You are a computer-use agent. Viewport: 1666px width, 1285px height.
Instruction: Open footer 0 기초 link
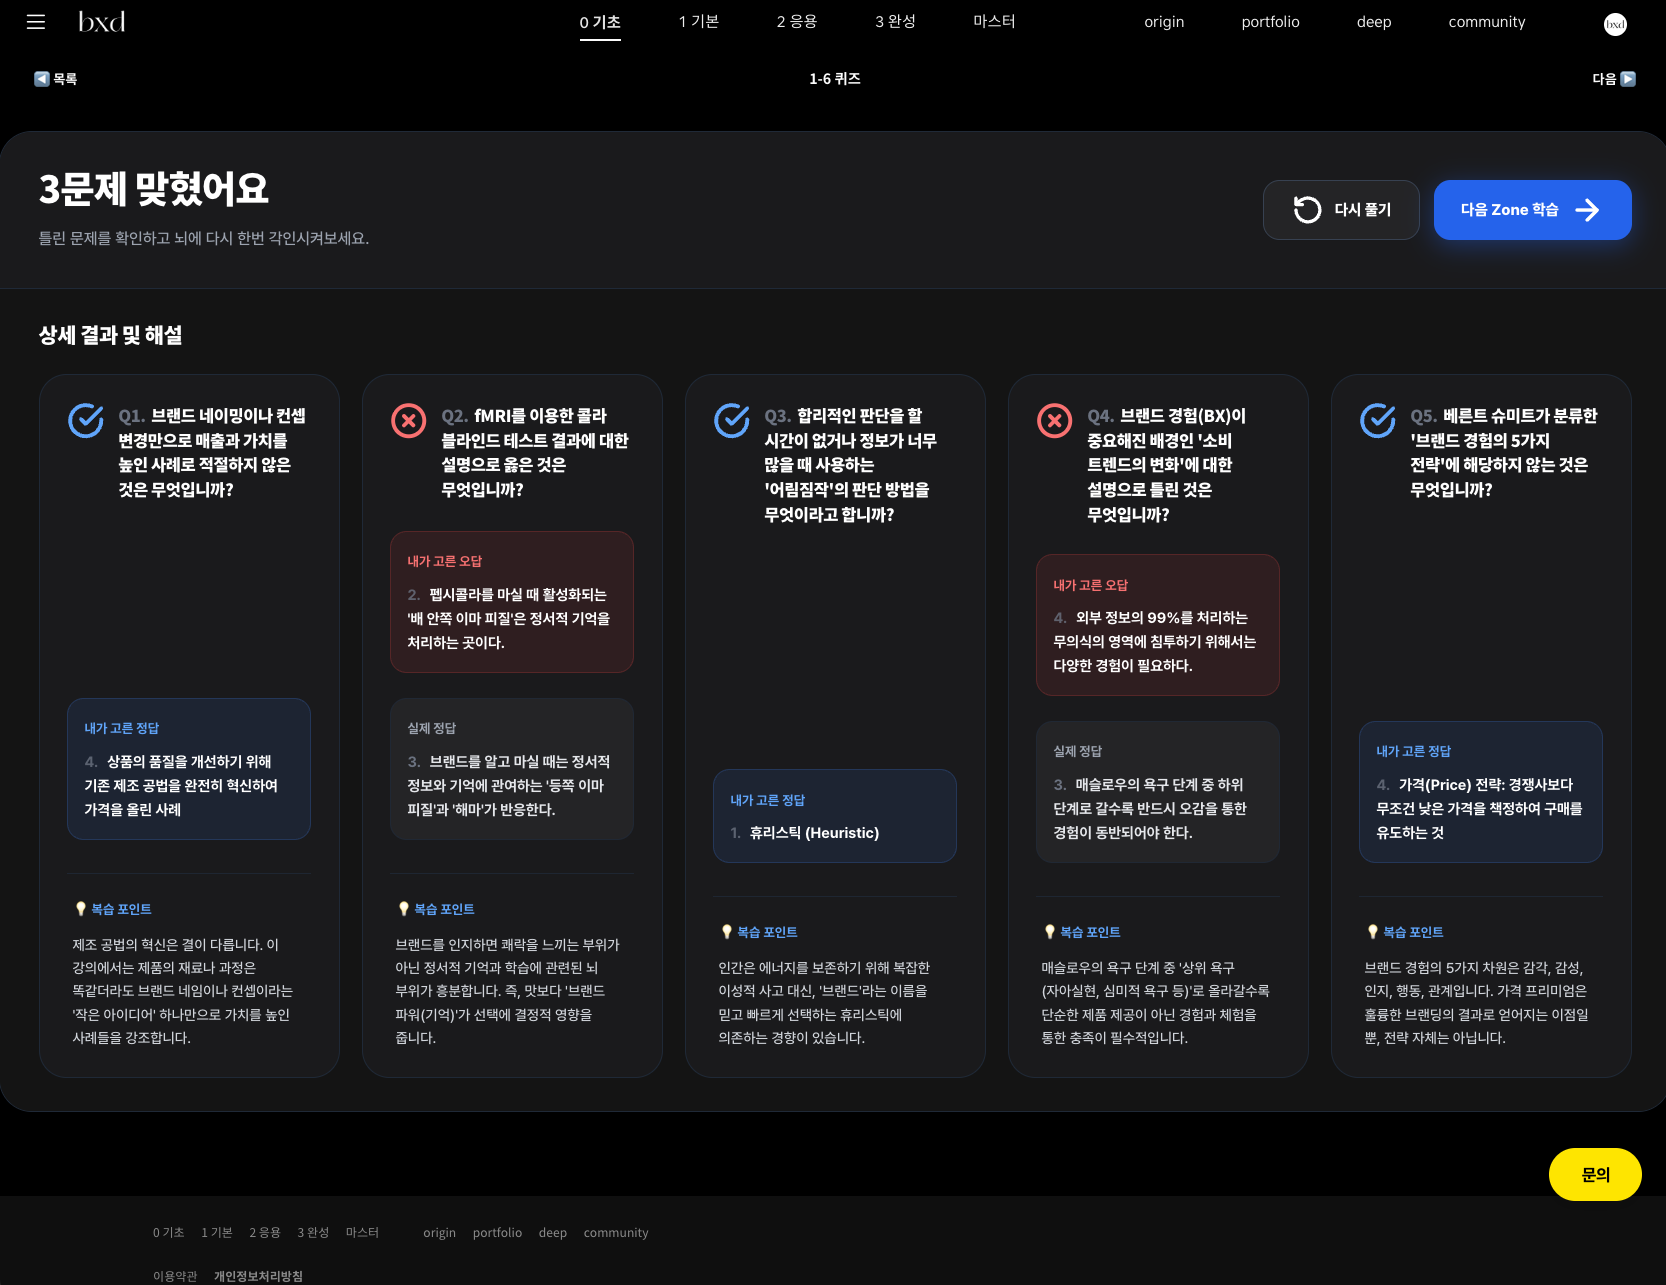(169, 1233)
